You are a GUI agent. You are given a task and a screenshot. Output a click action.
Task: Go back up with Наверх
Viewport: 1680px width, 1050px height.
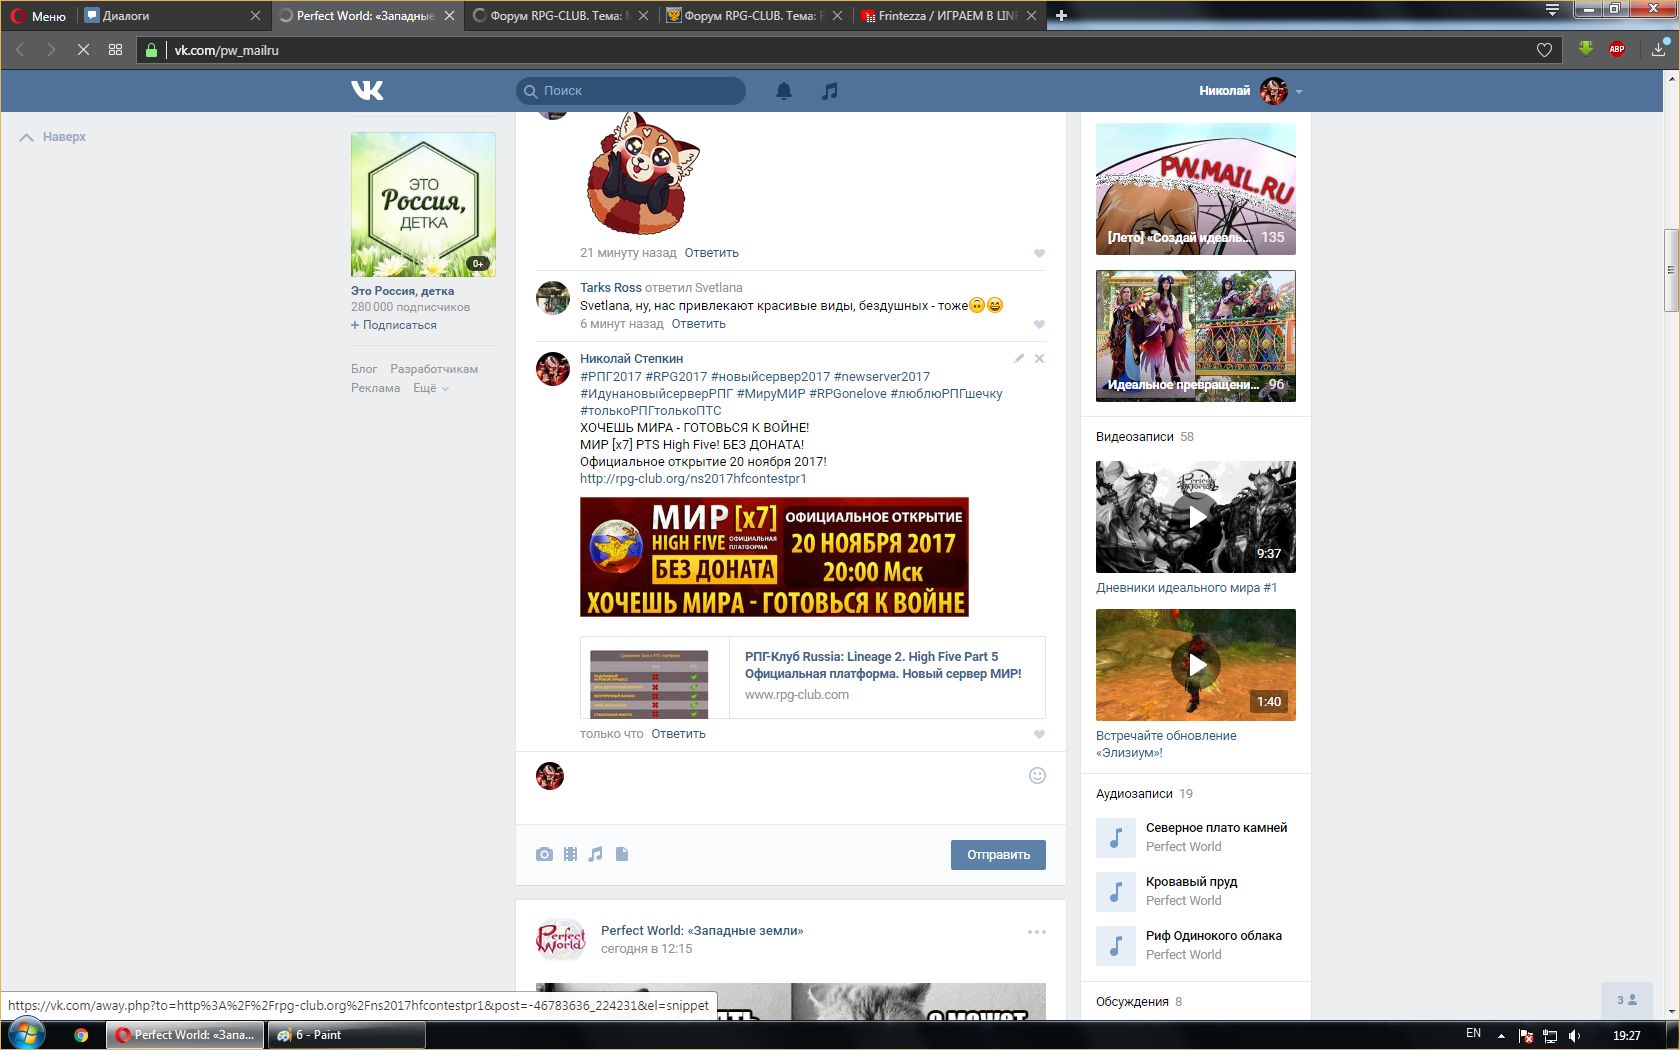53,137
